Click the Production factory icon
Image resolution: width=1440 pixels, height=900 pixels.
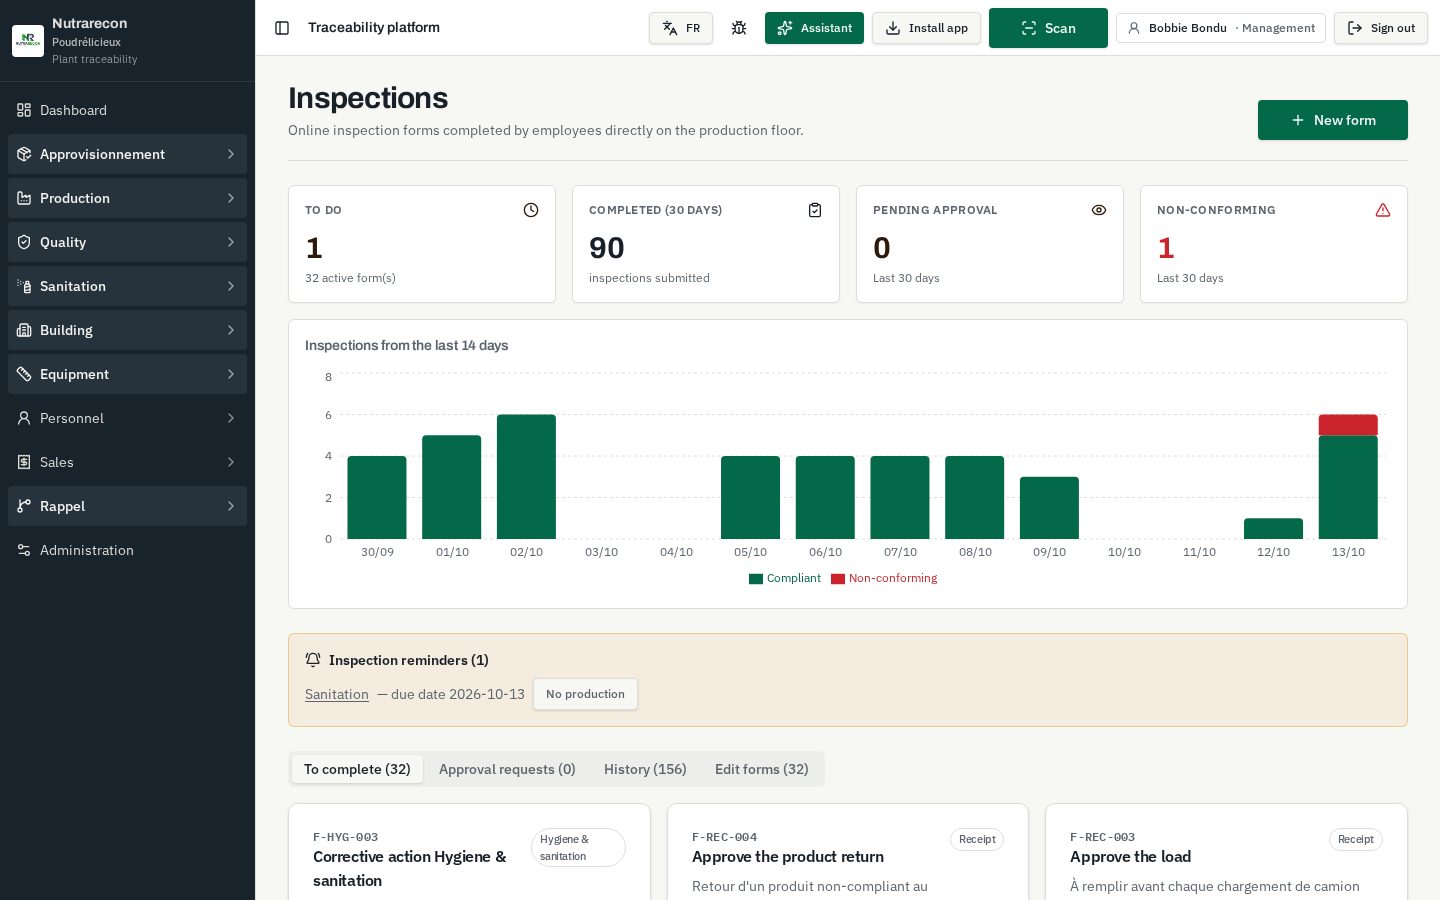pos(24,198)
